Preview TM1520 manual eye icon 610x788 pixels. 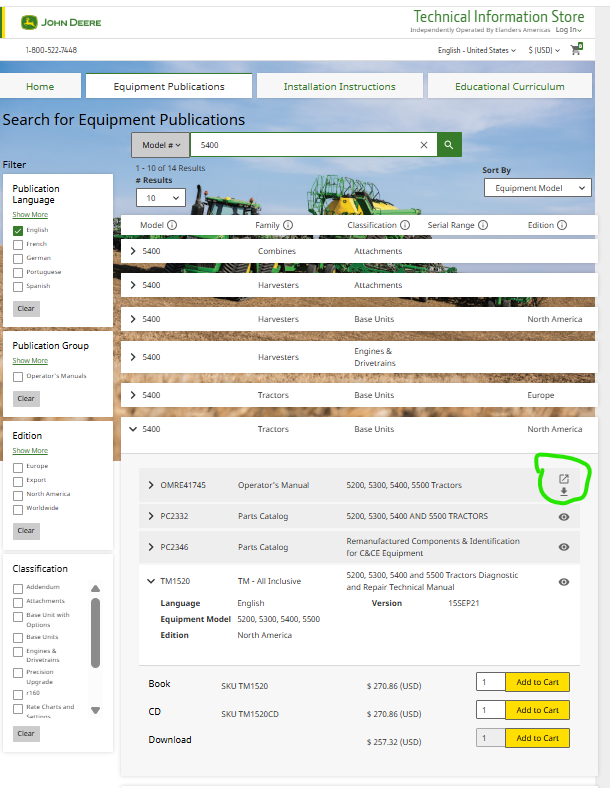(564, 582)
